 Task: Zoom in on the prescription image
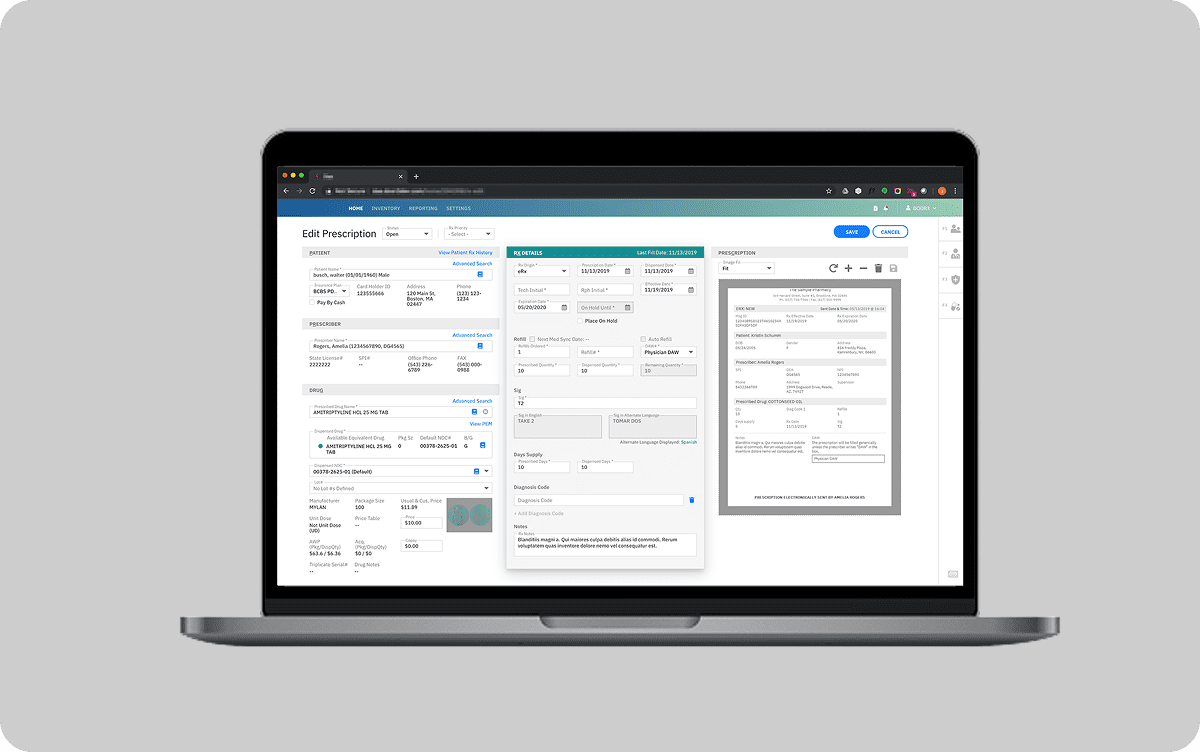(x=848, y=268)
